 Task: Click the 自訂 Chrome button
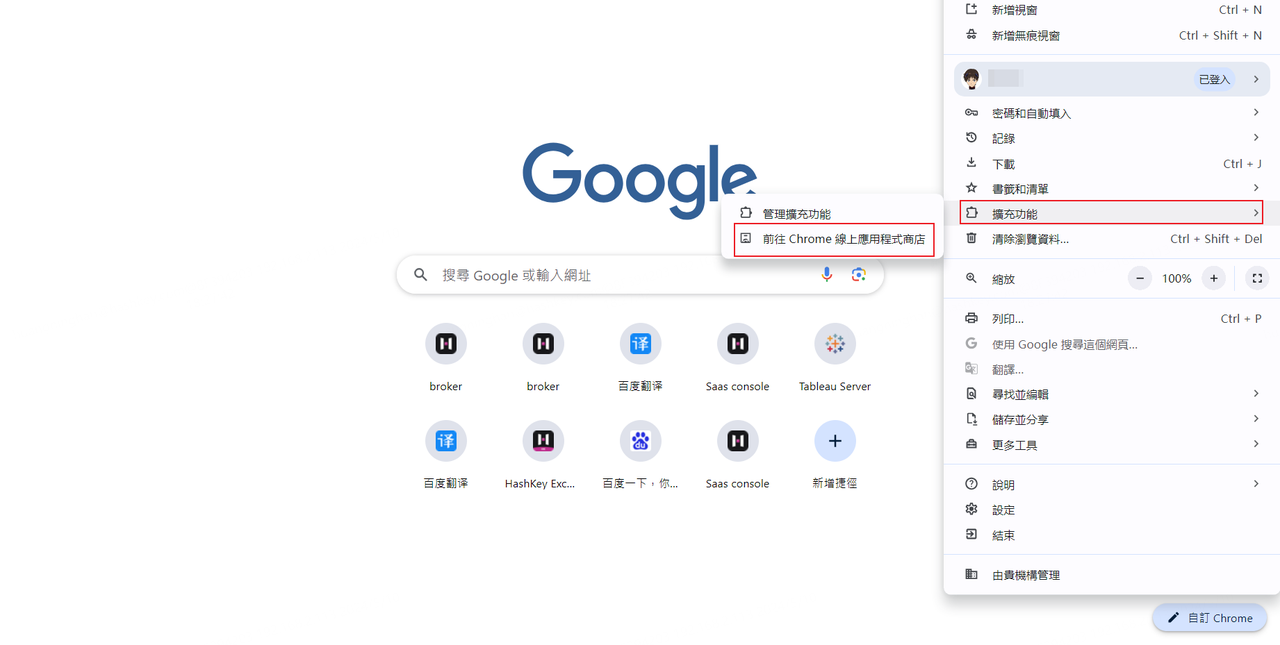[x=1209, y=618]
